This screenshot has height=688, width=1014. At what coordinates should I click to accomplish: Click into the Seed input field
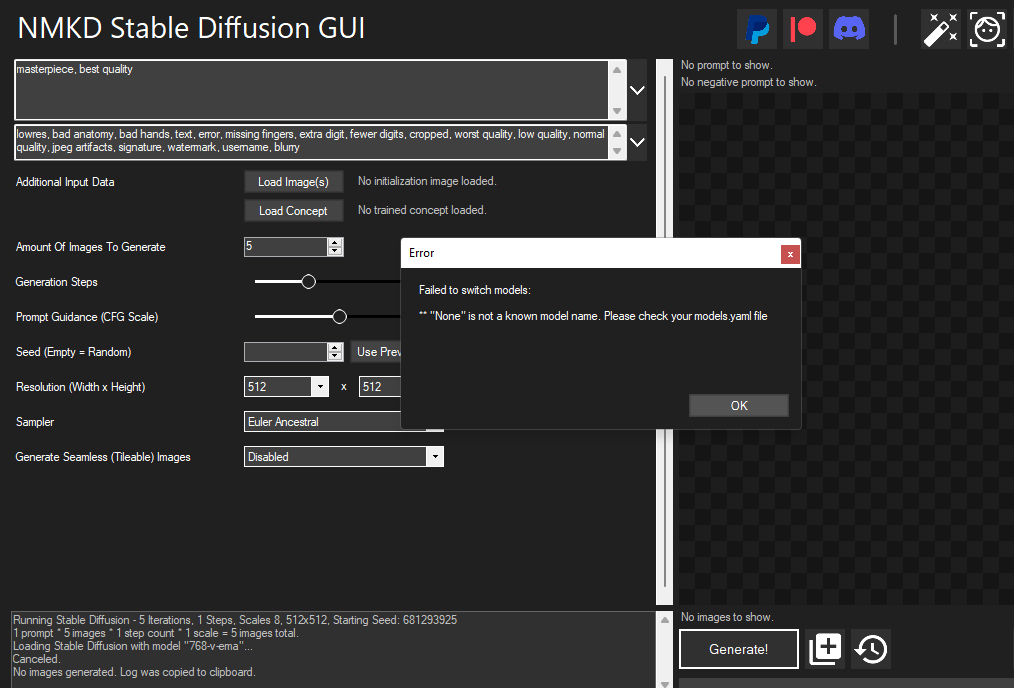[x=285, y=352]
